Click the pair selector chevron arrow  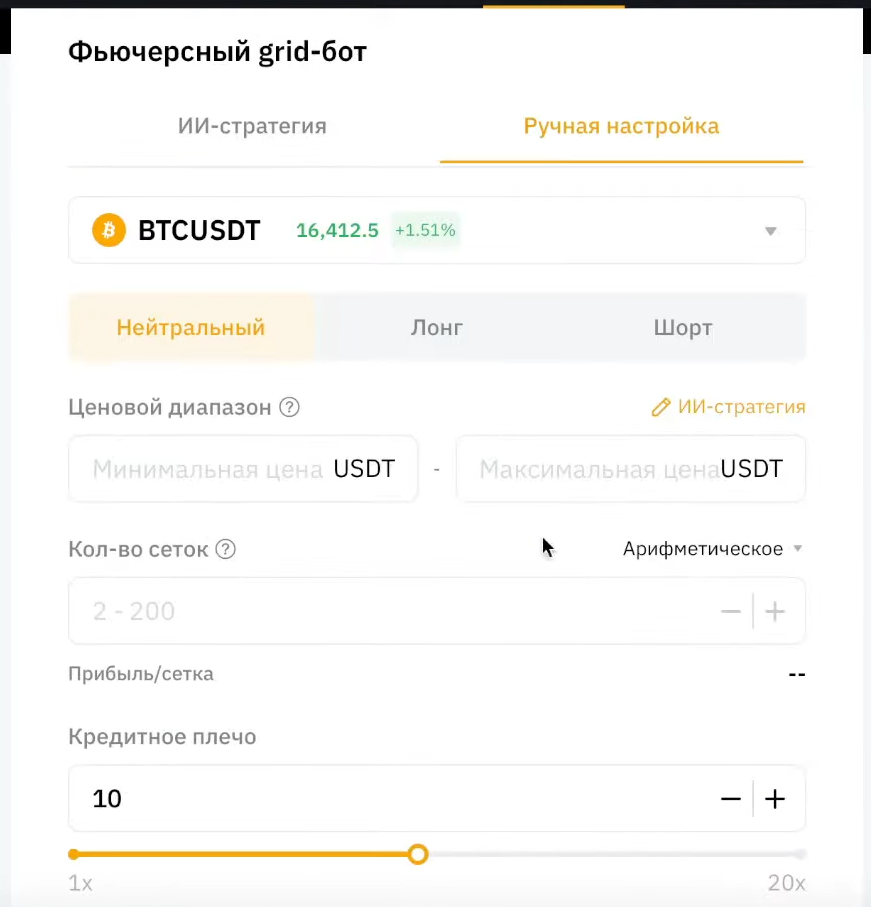(770, 230)
